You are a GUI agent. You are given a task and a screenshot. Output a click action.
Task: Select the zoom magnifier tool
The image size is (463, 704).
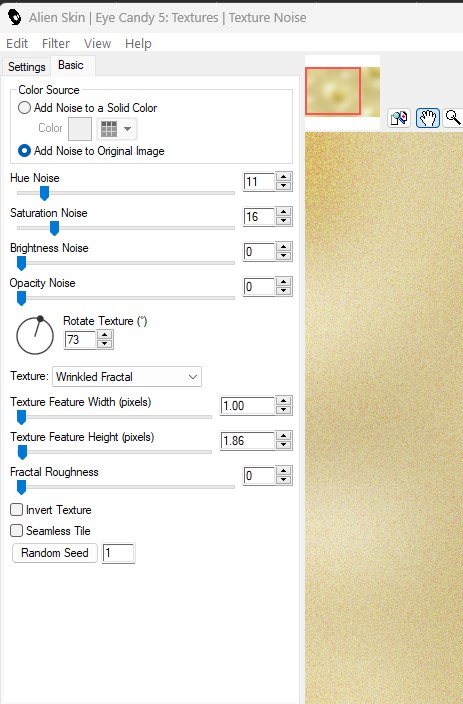click(x=453, y=118)
